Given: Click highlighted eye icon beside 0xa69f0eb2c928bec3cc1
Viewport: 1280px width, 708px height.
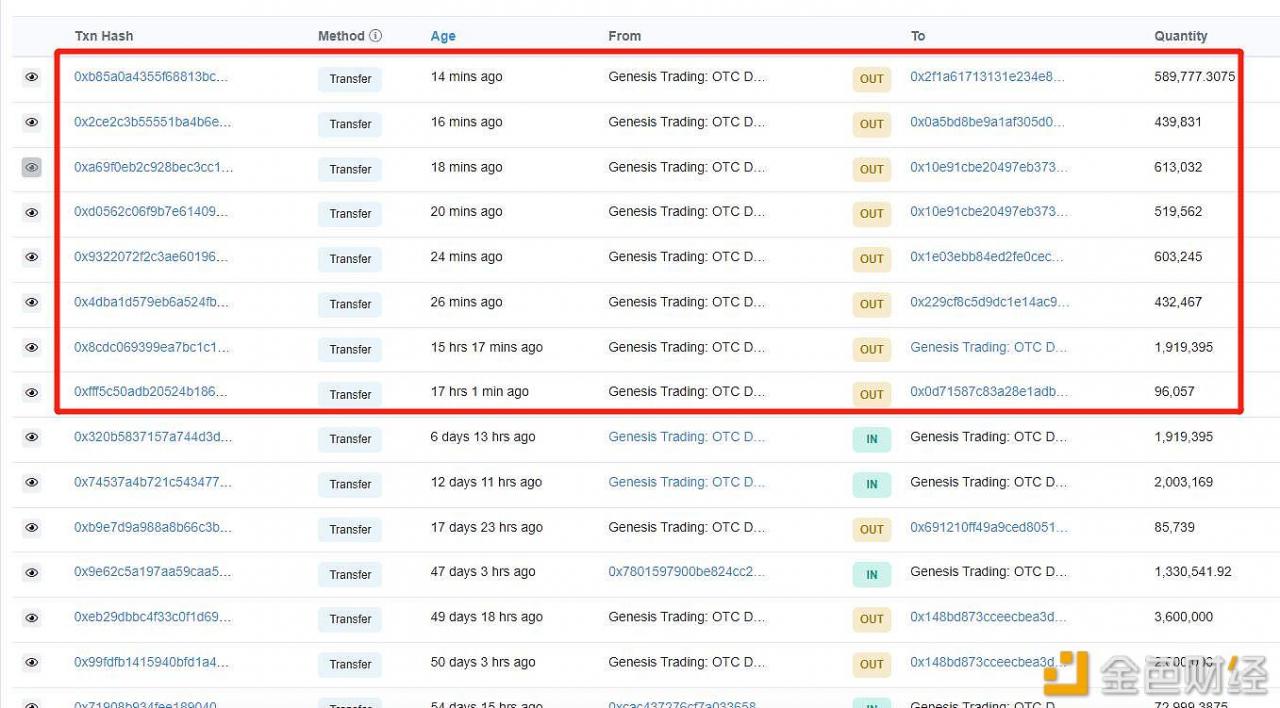Looking at the screenshot, I should (x=32, y=168).
